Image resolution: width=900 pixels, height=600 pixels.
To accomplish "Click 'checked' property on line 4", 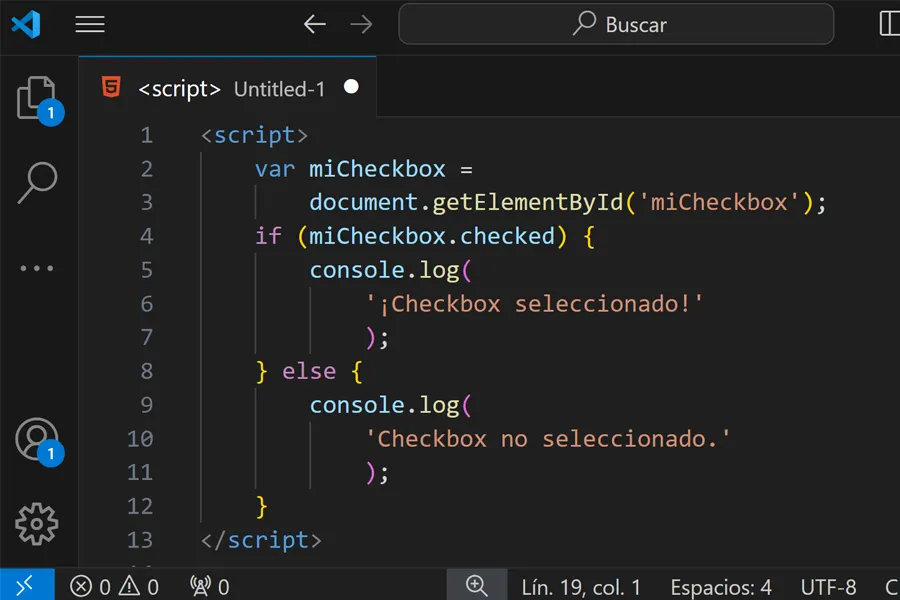I will click(x=507, y=236).
